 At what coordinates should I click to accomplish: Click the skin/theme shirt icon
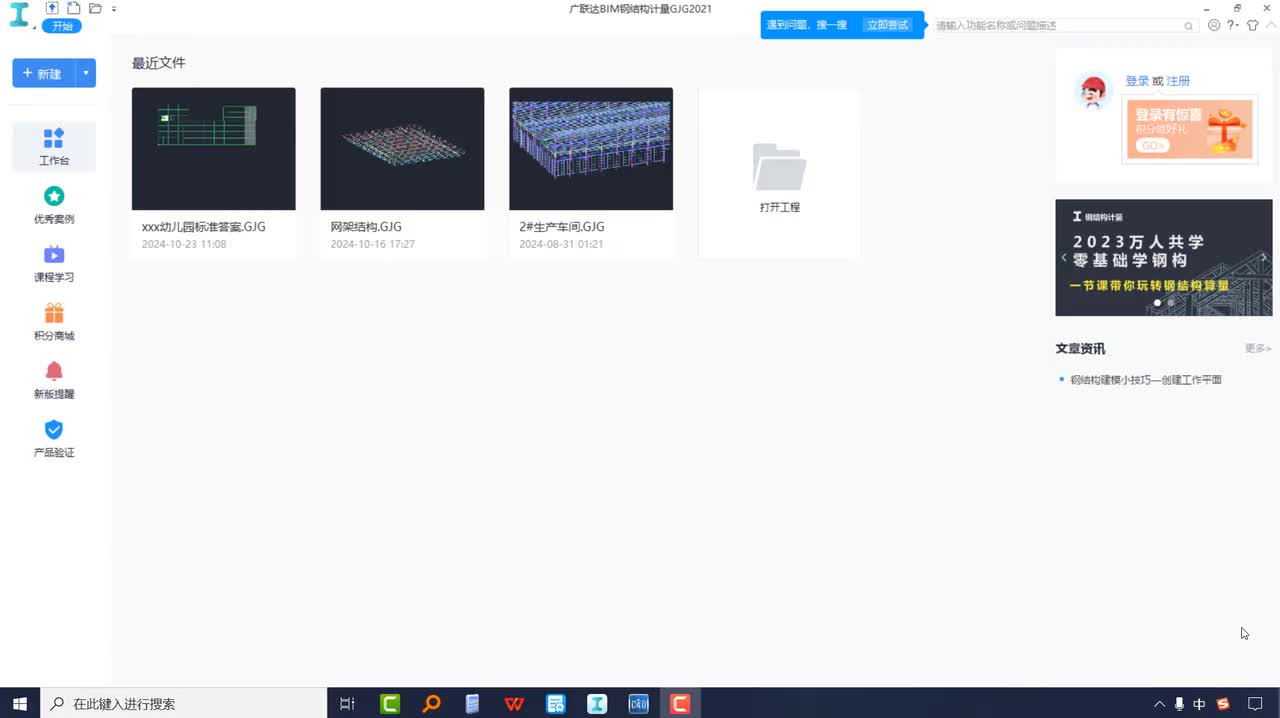coord(1252,25)
